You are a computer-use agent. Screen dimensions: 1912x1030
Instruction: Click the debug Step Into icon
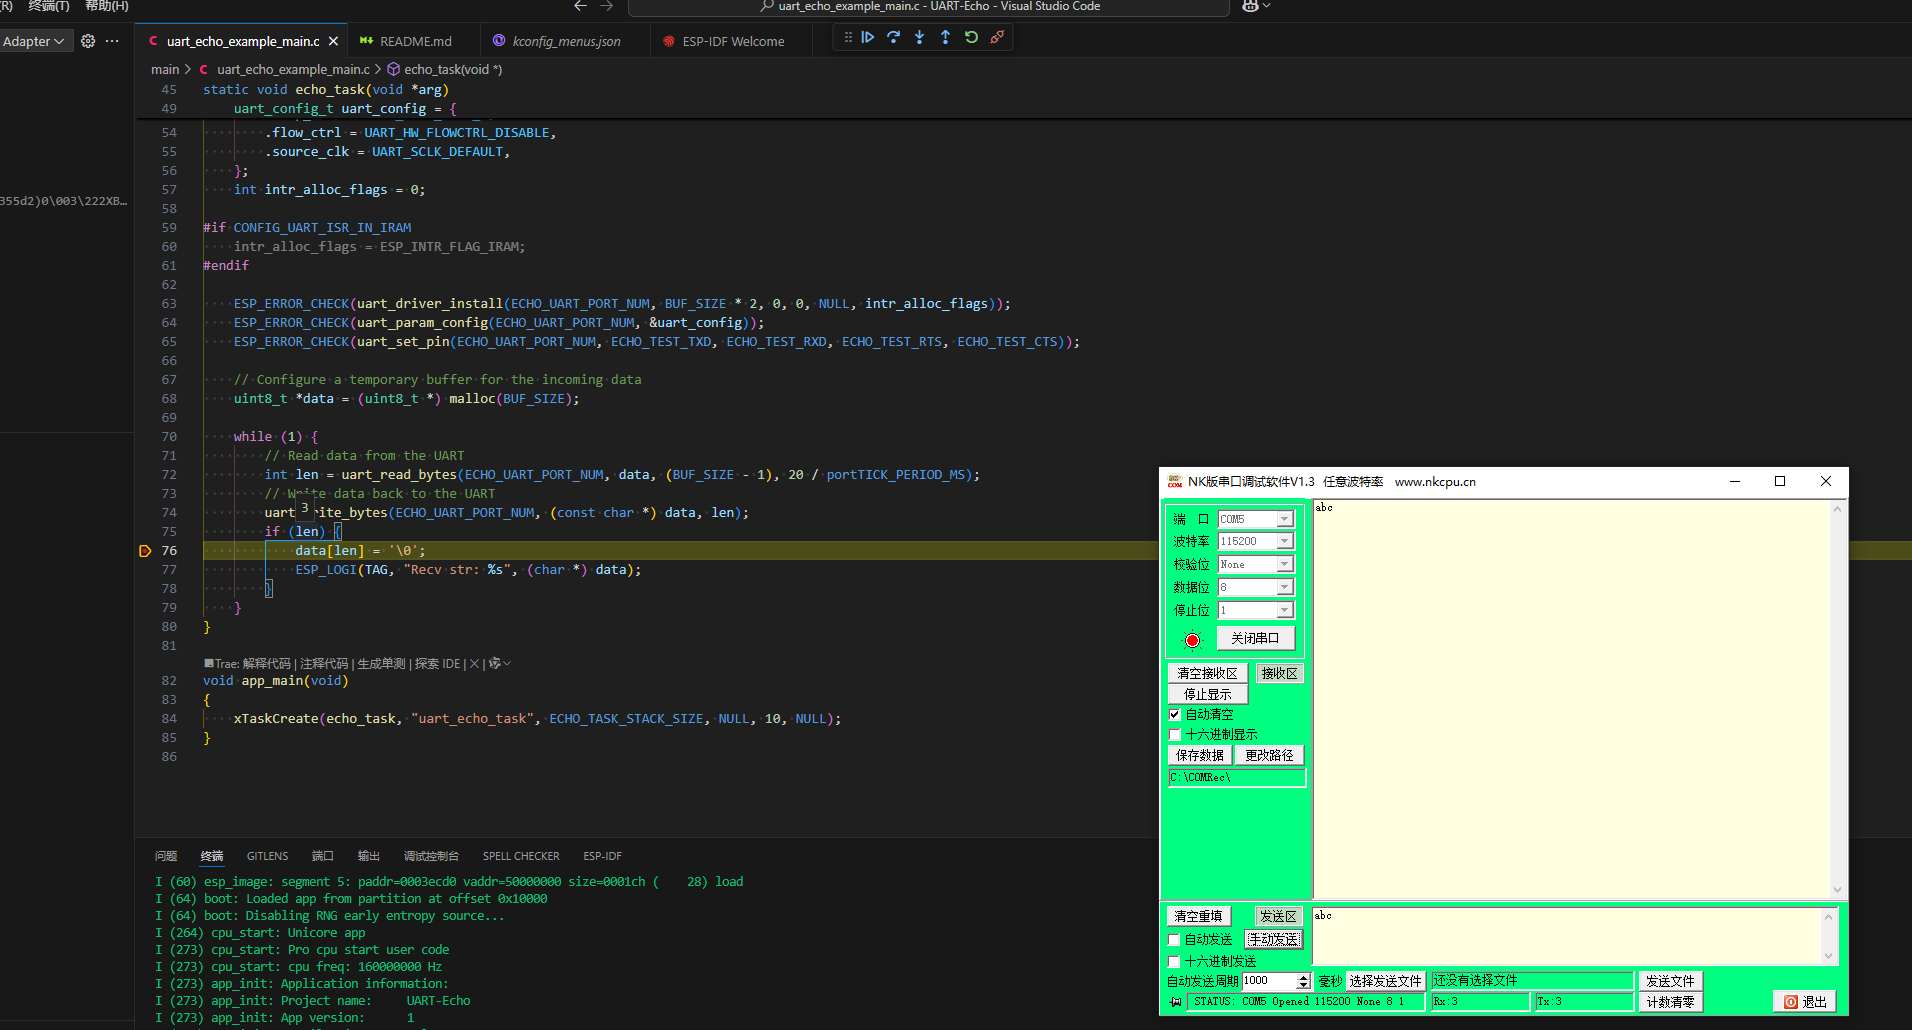tap(920, 38)
